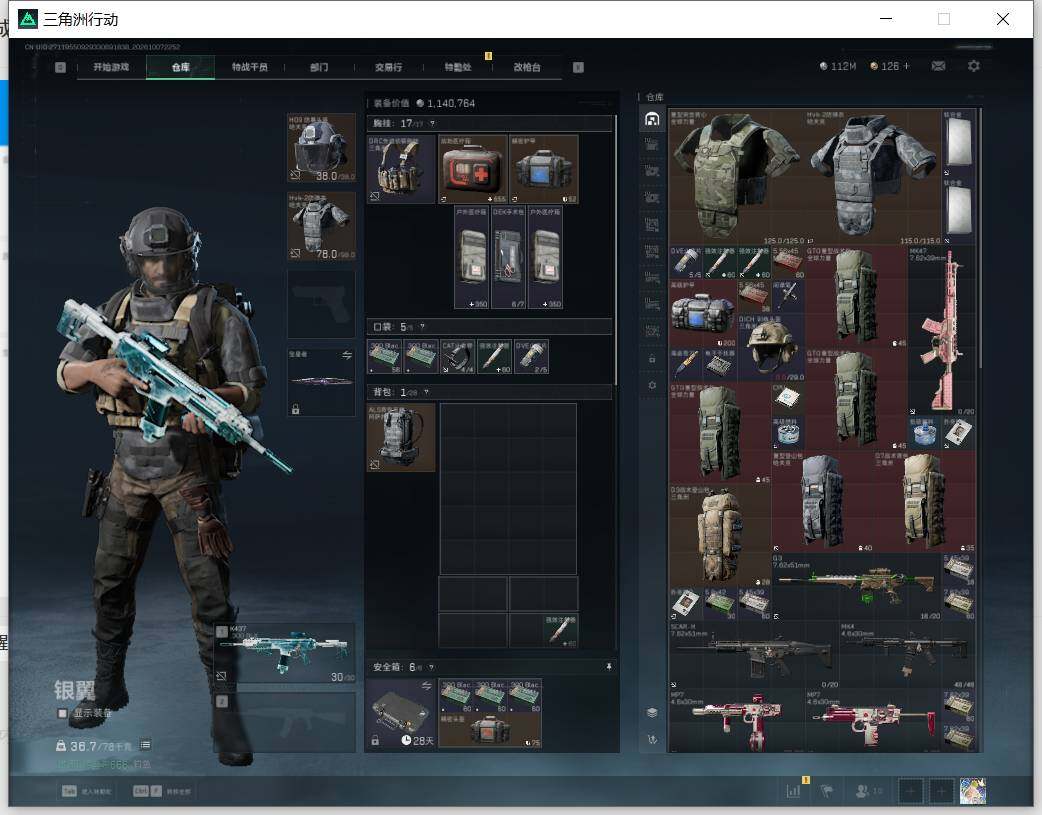The image size is (1042, 815).
Task: Add currency with the plus beside 126
Action: pos(906,66)
